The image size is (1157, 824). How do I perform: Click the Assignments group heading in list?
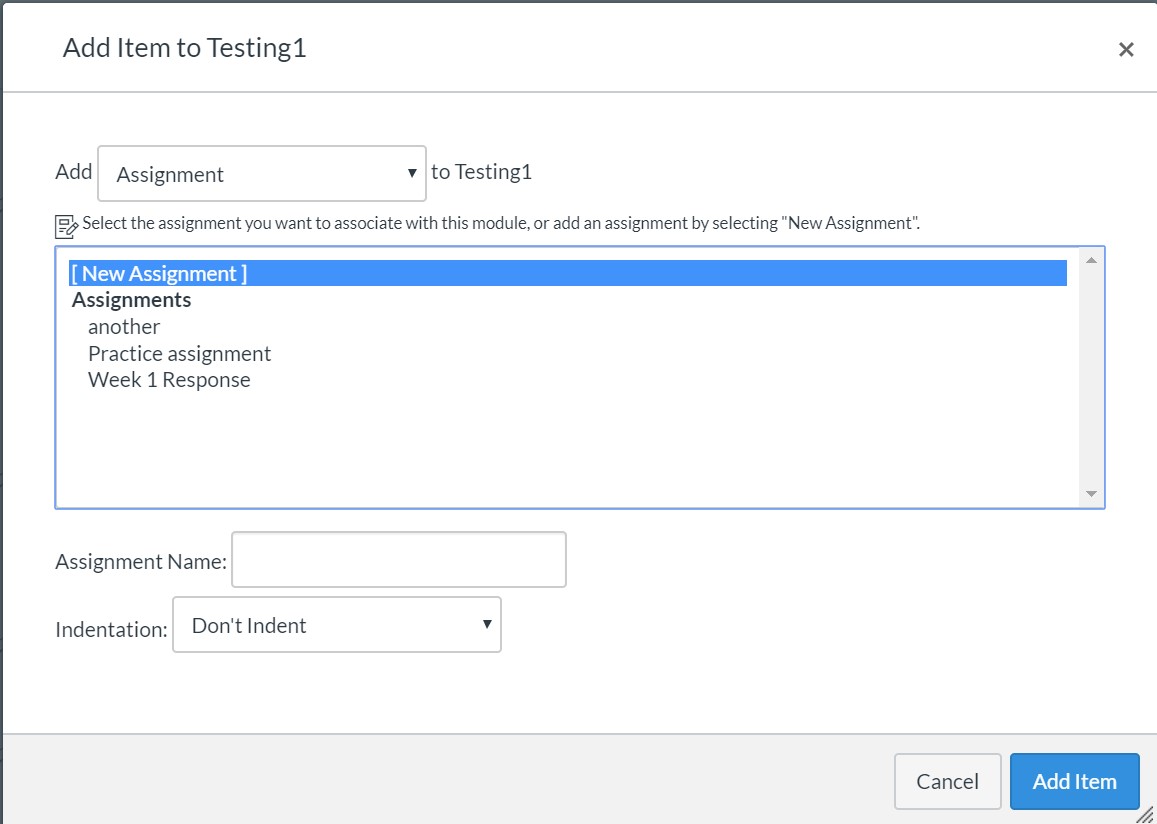pyautogui.click(x=131, y=300)
